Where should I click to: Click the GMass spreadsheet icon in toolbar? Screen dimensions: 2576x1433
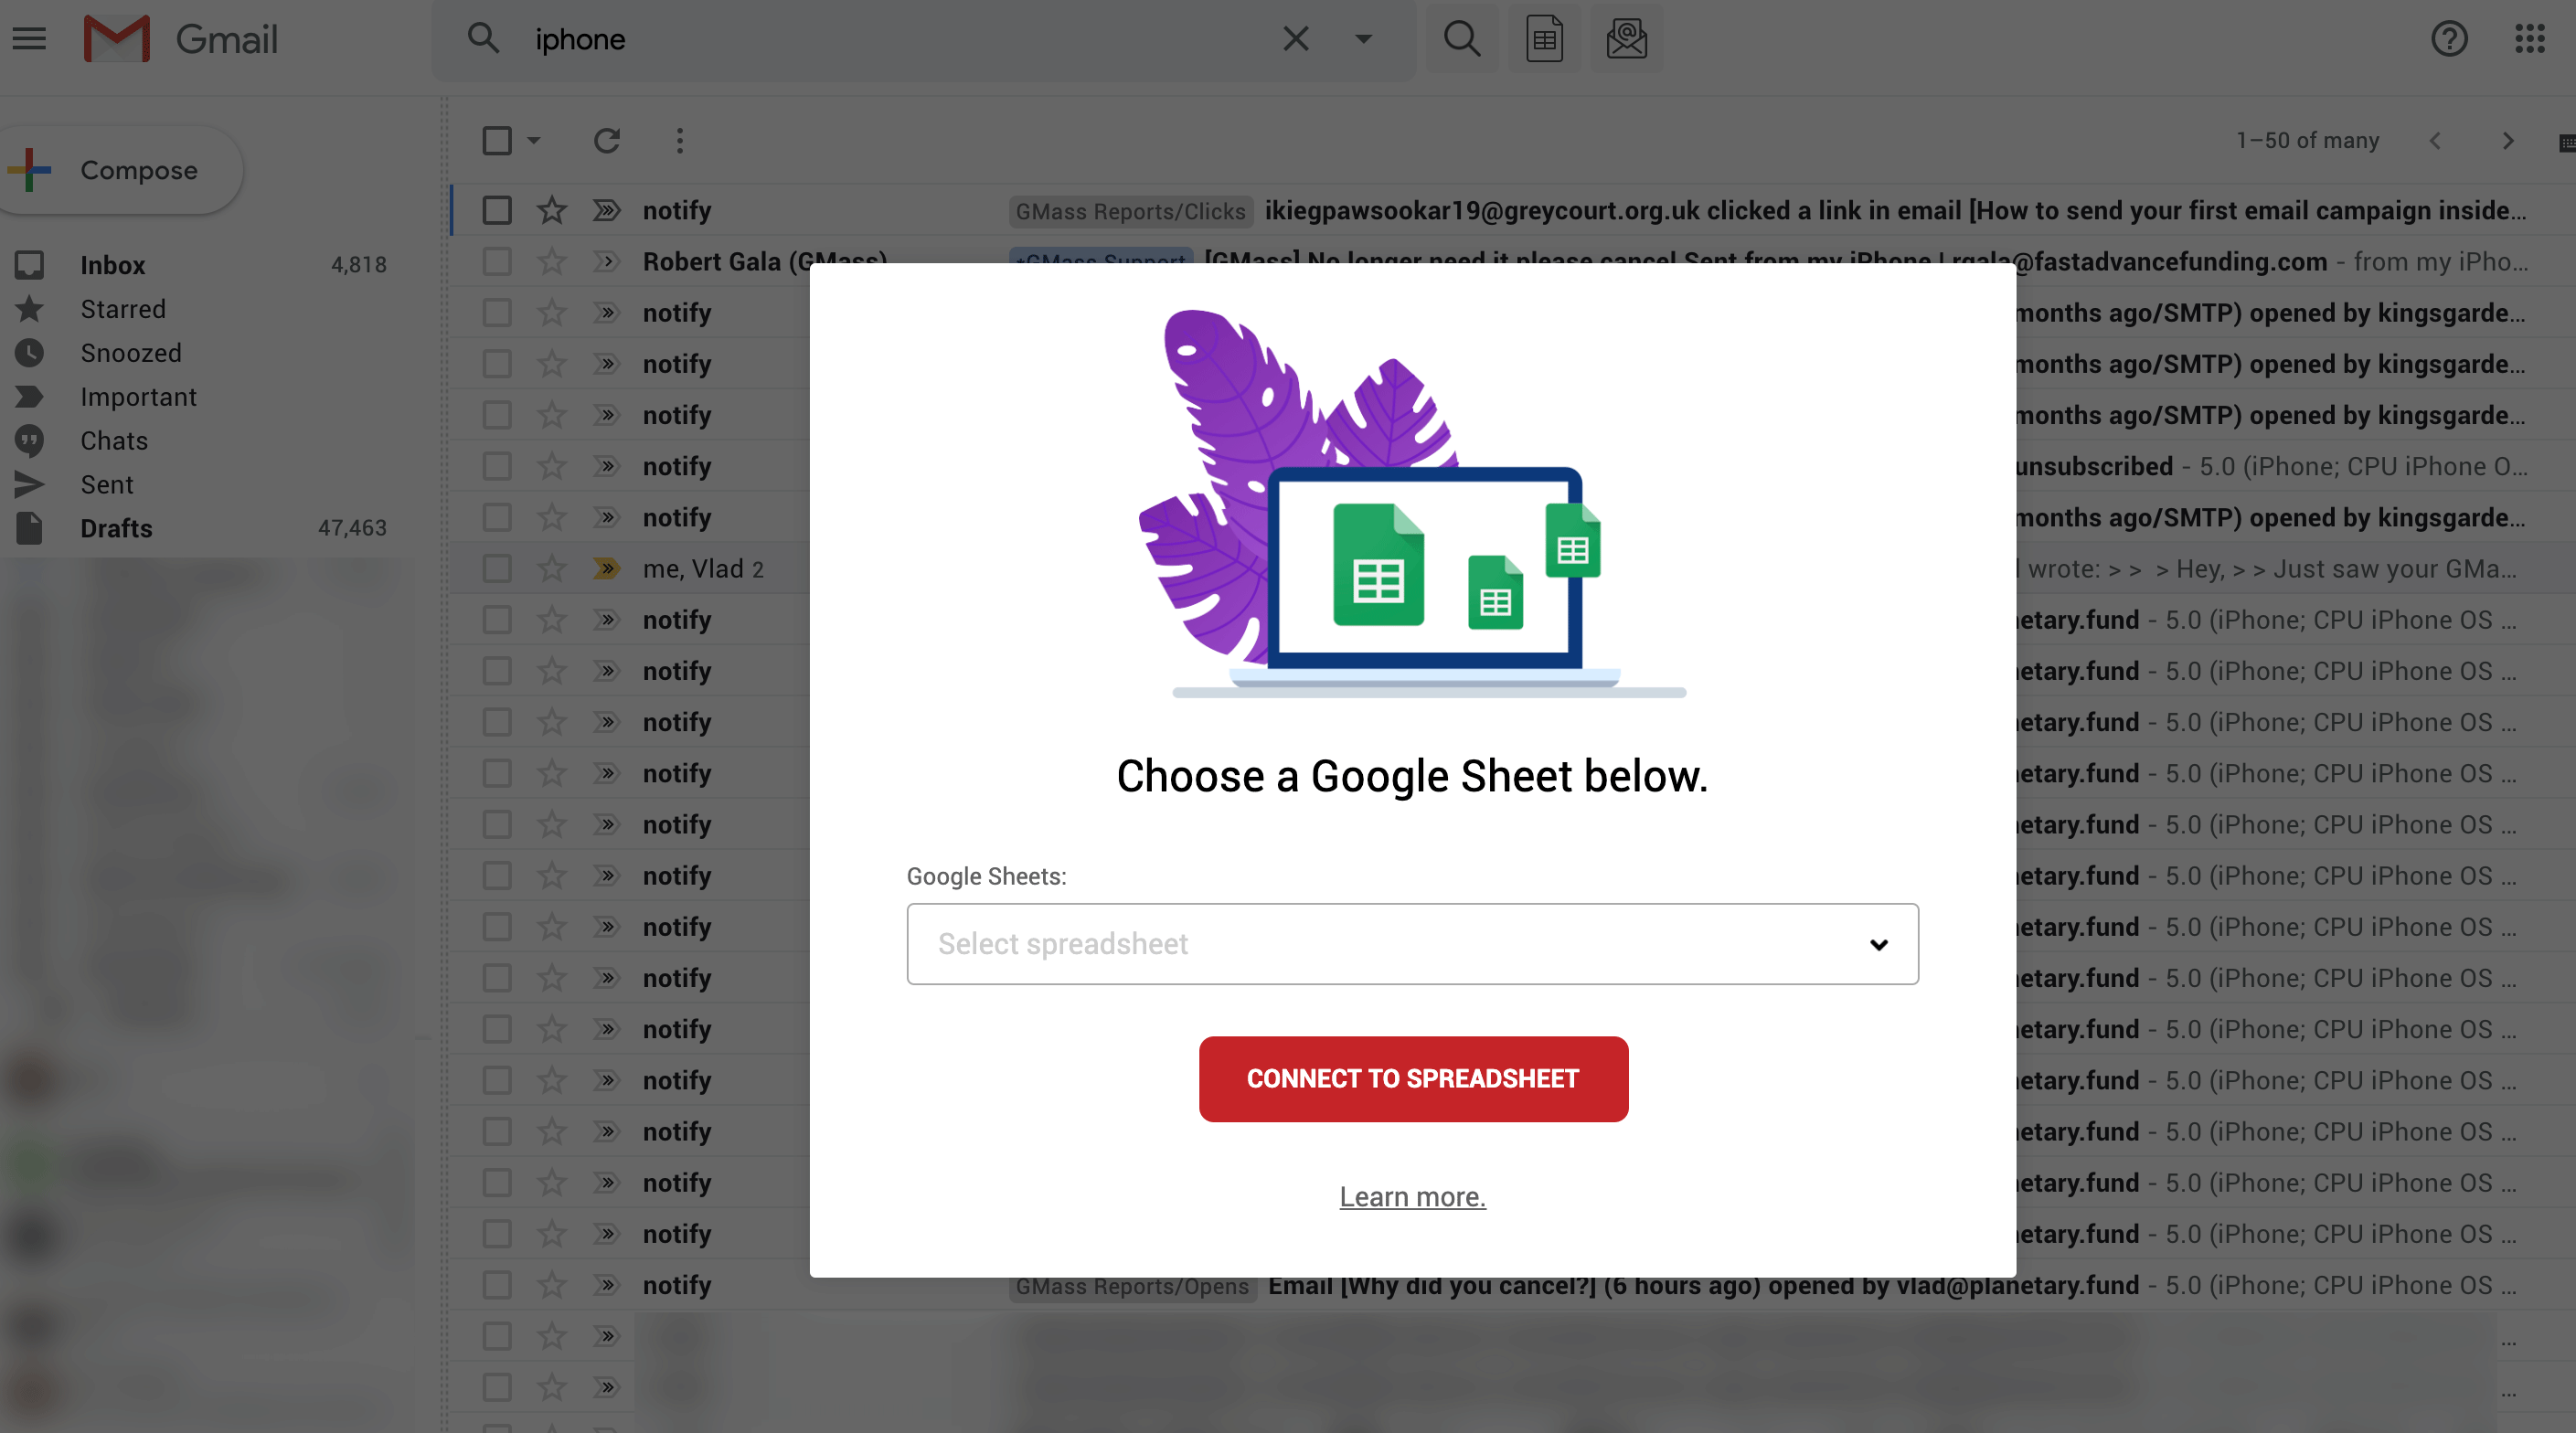[1543, 39]
